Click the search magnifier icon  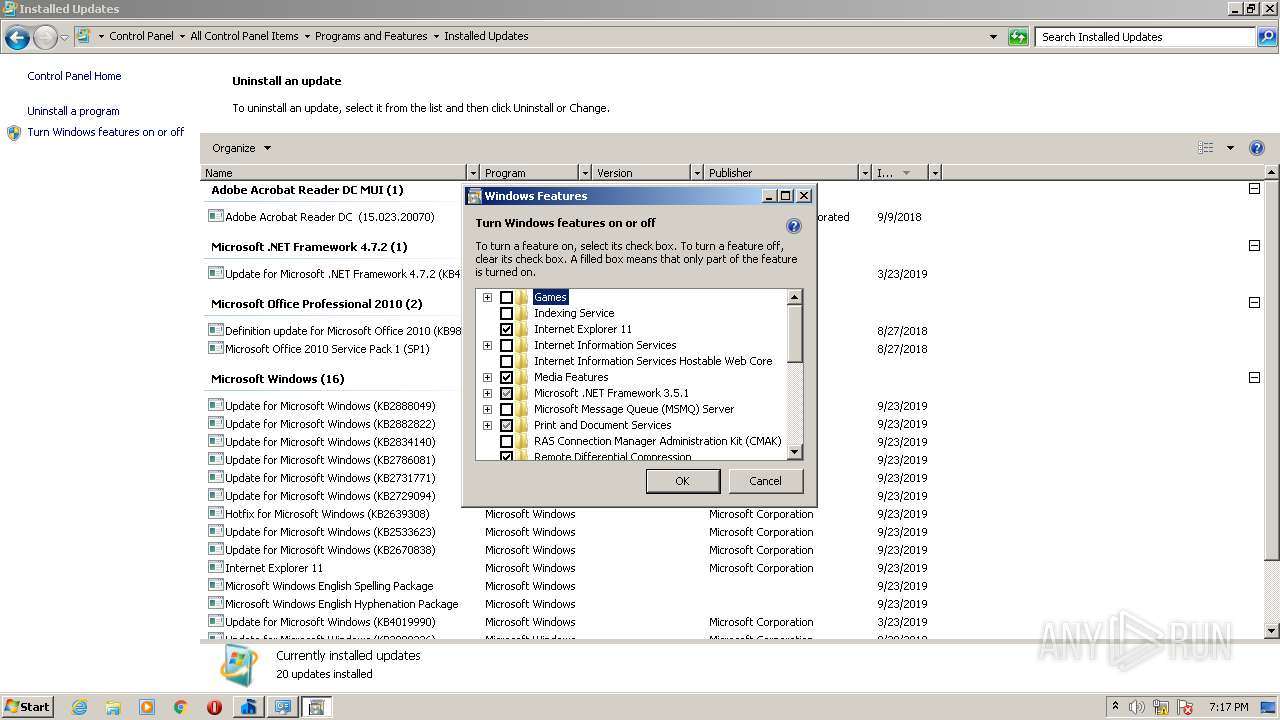(x=1267, y=37)
